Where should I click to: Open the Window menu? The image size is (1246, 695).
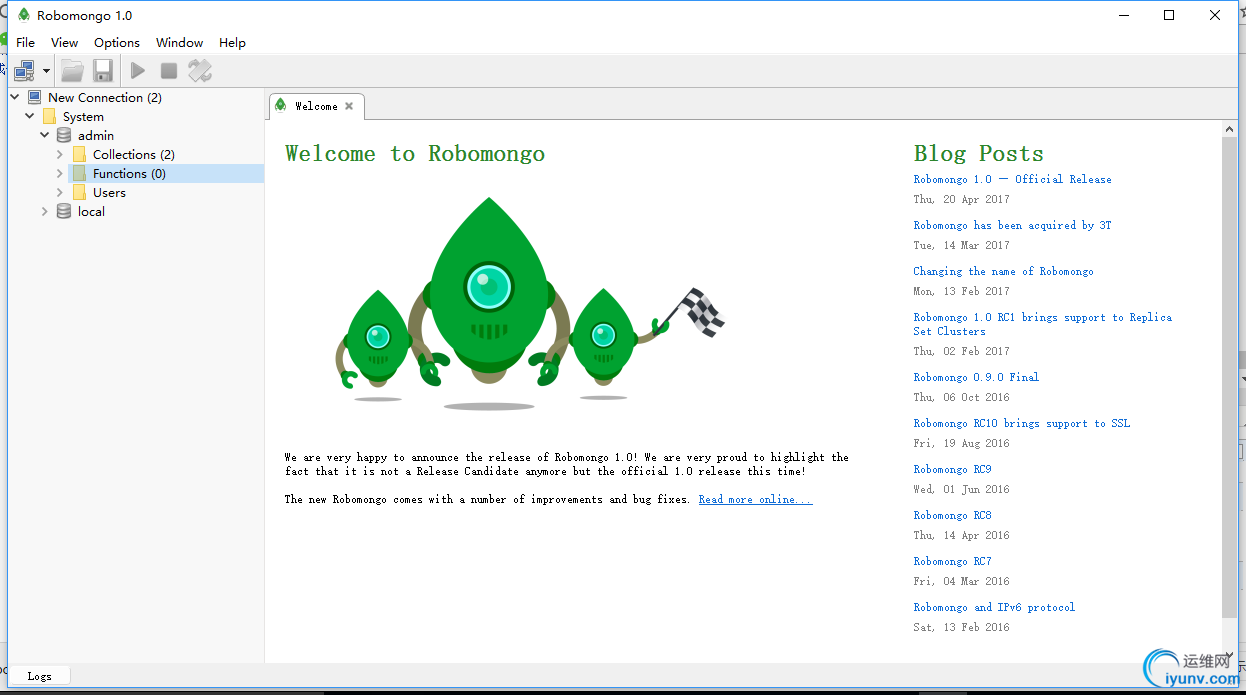point(180,43)
